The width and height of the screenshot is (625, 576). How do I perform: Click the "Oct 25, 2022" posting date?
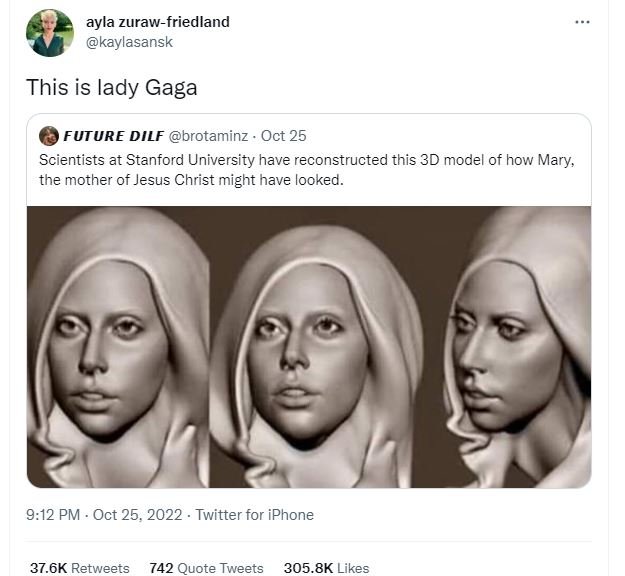(x=138, y=515)
